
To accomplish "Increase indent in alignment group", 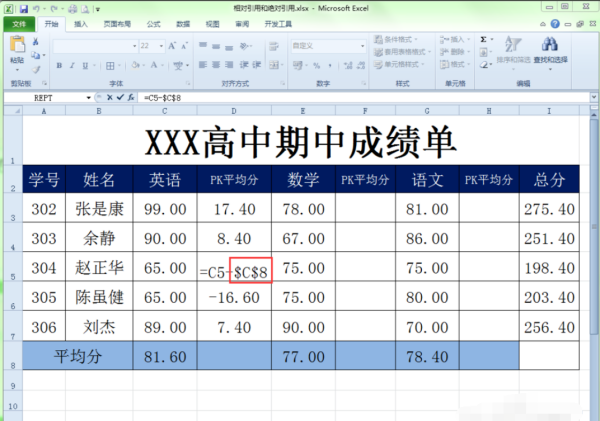I will (256, 65).
